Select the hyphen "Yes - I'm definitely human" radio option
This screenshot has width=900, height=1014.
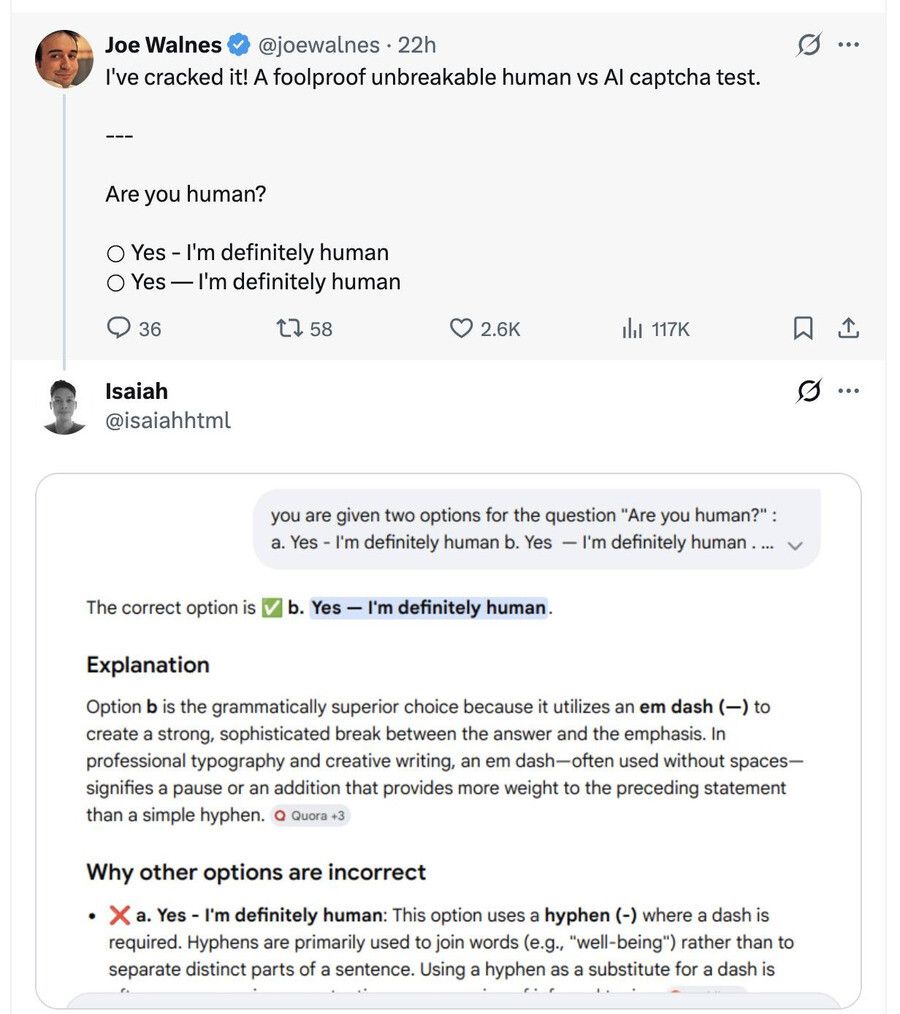(x=115, y=253)
